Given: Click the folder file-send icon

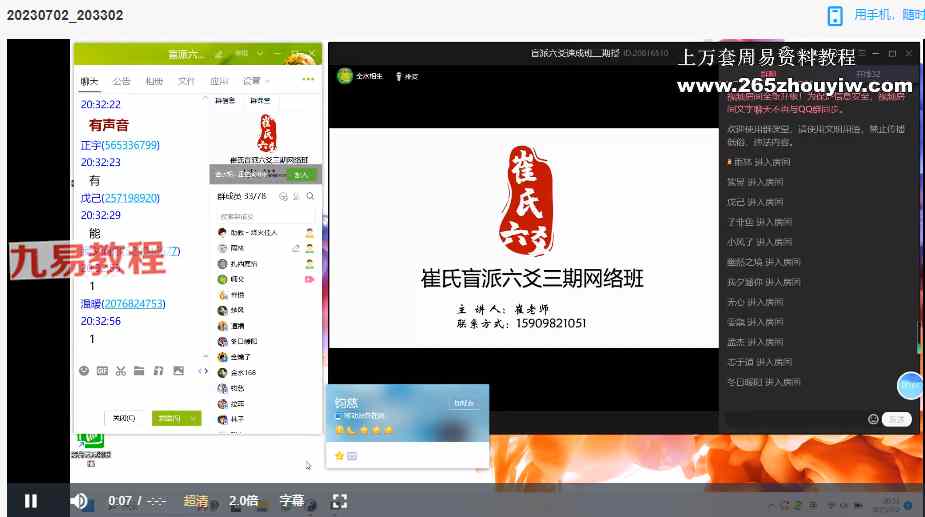Looking at the screenshot, I should [x=138, y=371].
